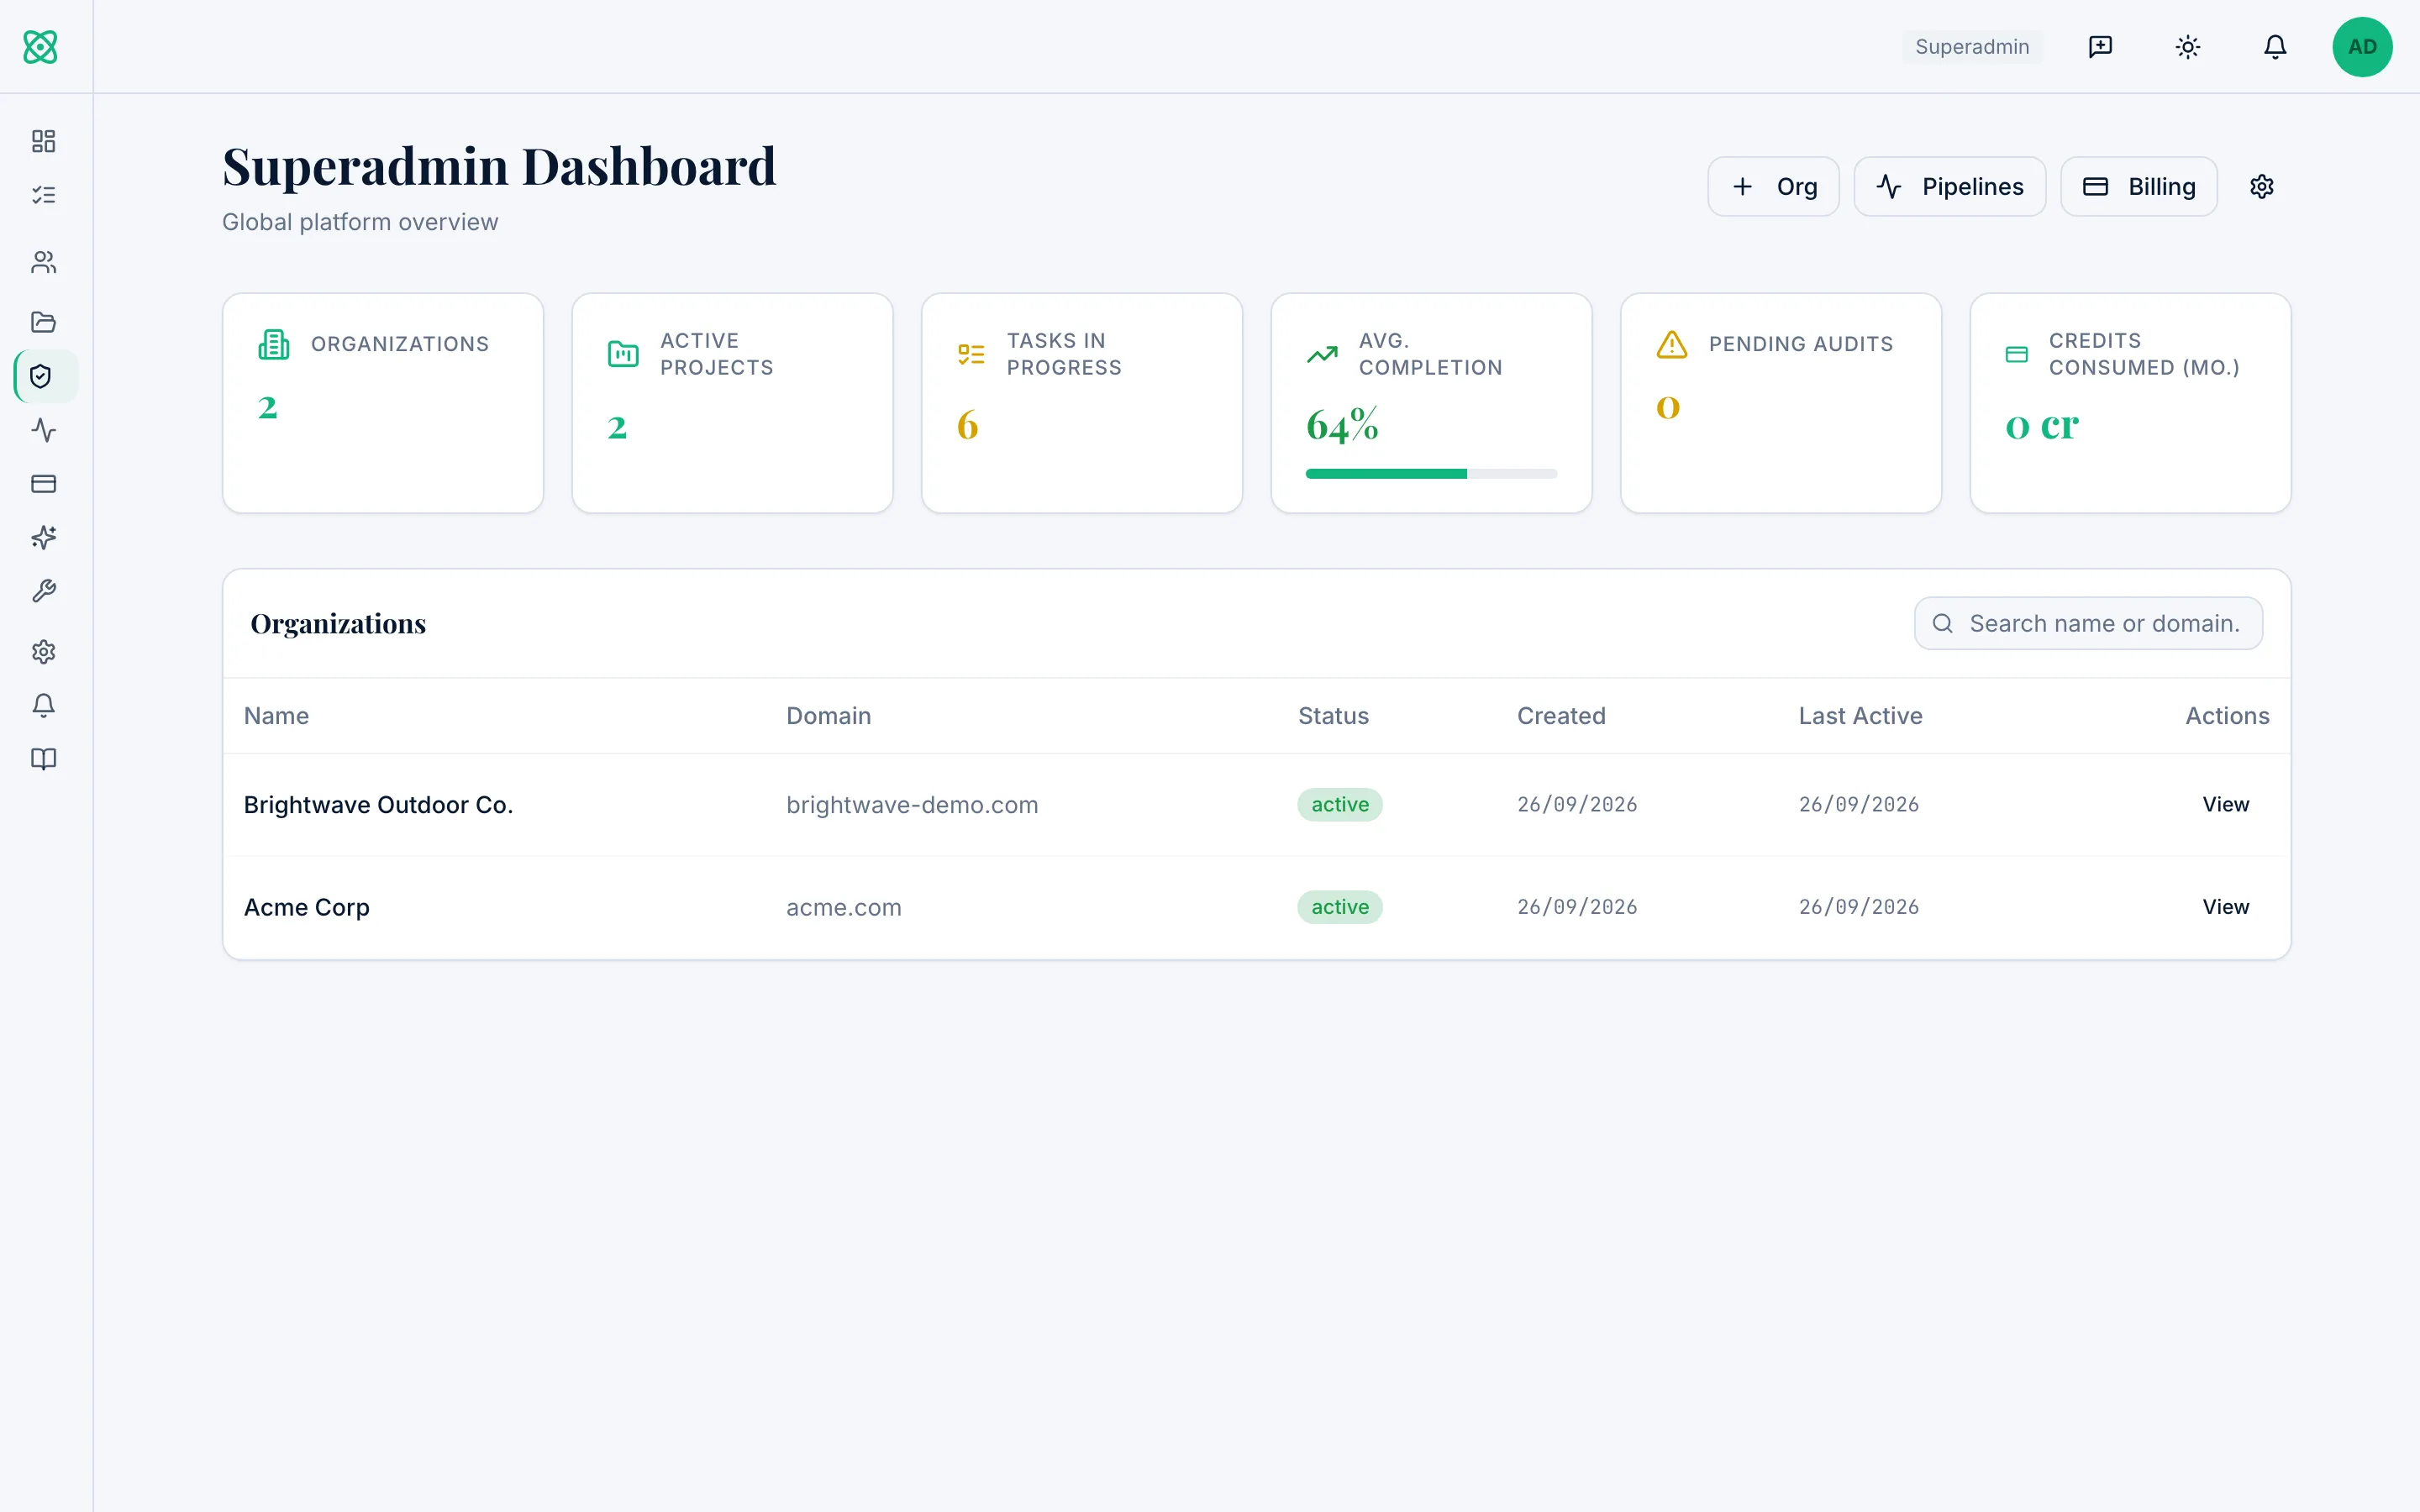Click the Name column header
Viewport: 2420px width, 1512px height.
pyautogui.click(x=276, y=716)
